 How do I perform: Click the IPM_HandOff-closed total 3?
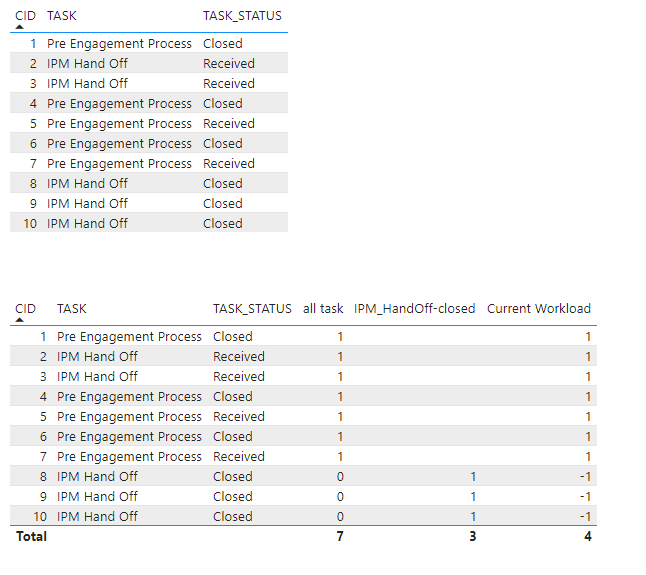click(473, 536)
